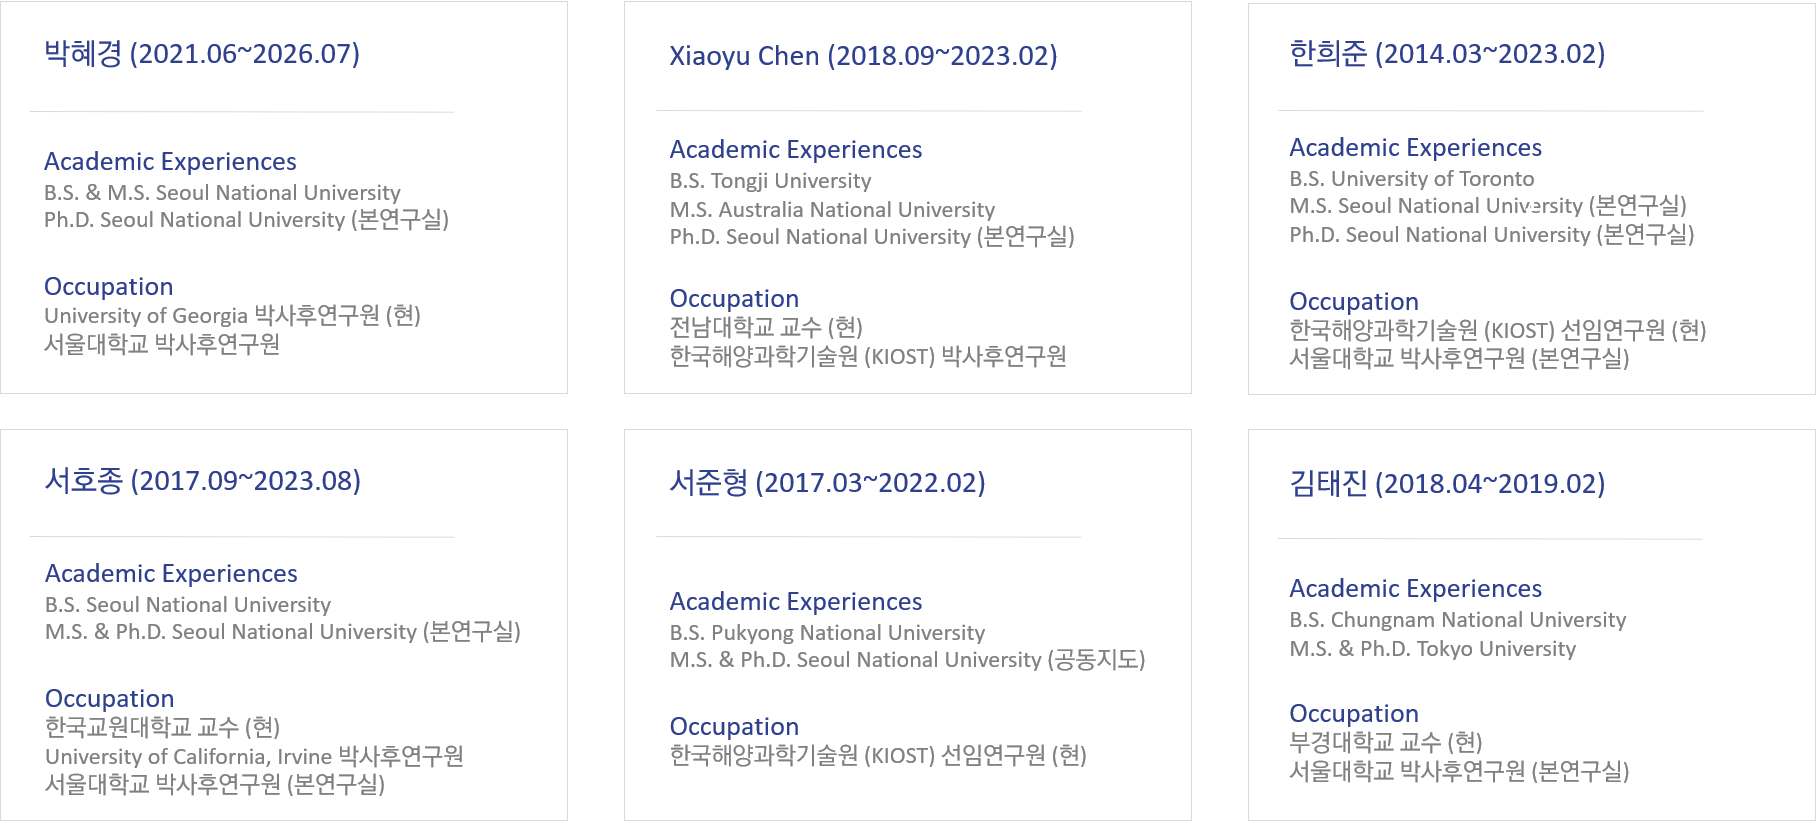This screenshot has height=821, width=1816.
Task: Click B.S. Tongji University text
Action: pos(770,181)
